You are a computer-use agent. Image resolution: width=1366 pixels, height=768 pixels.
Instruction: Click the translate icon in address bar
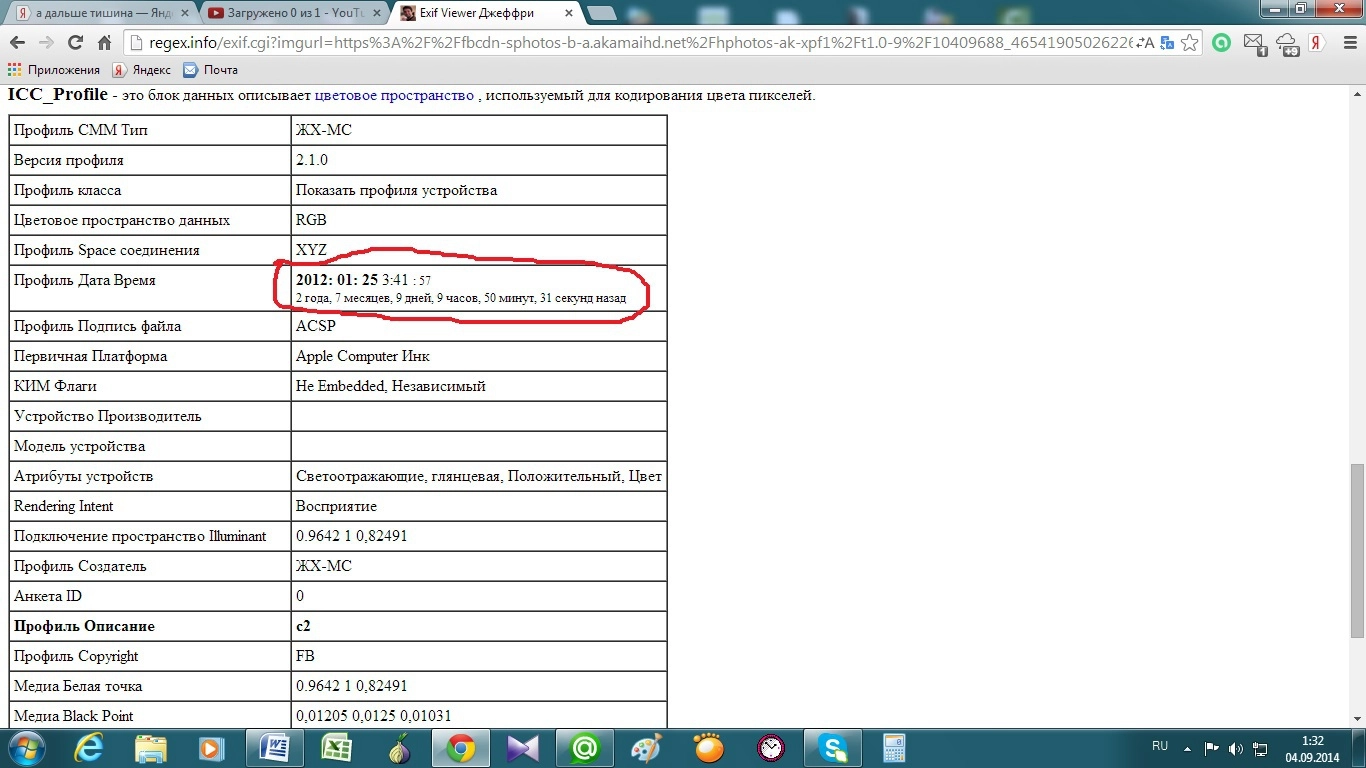pos(1164,43)
